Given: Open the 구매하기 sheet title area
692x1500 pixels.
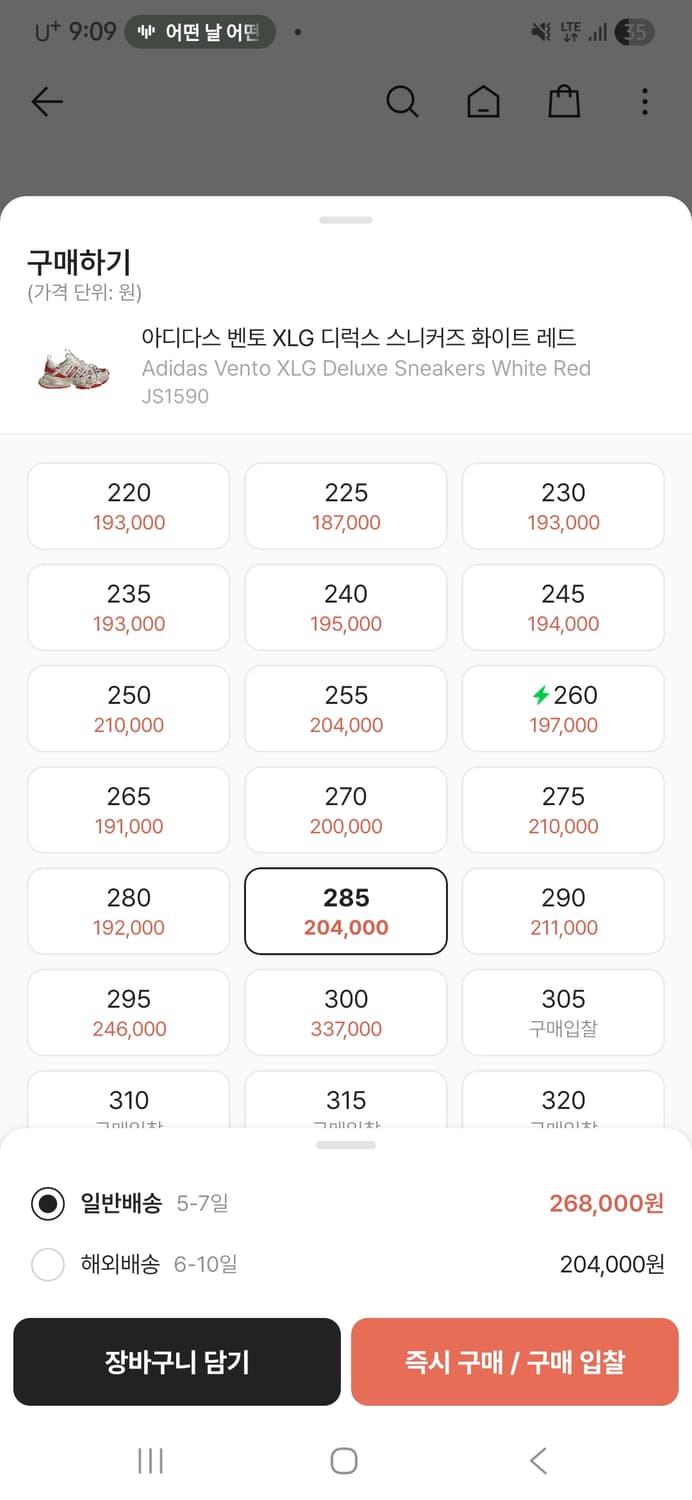Looking at the screenshot, I should tap(74, 263).
